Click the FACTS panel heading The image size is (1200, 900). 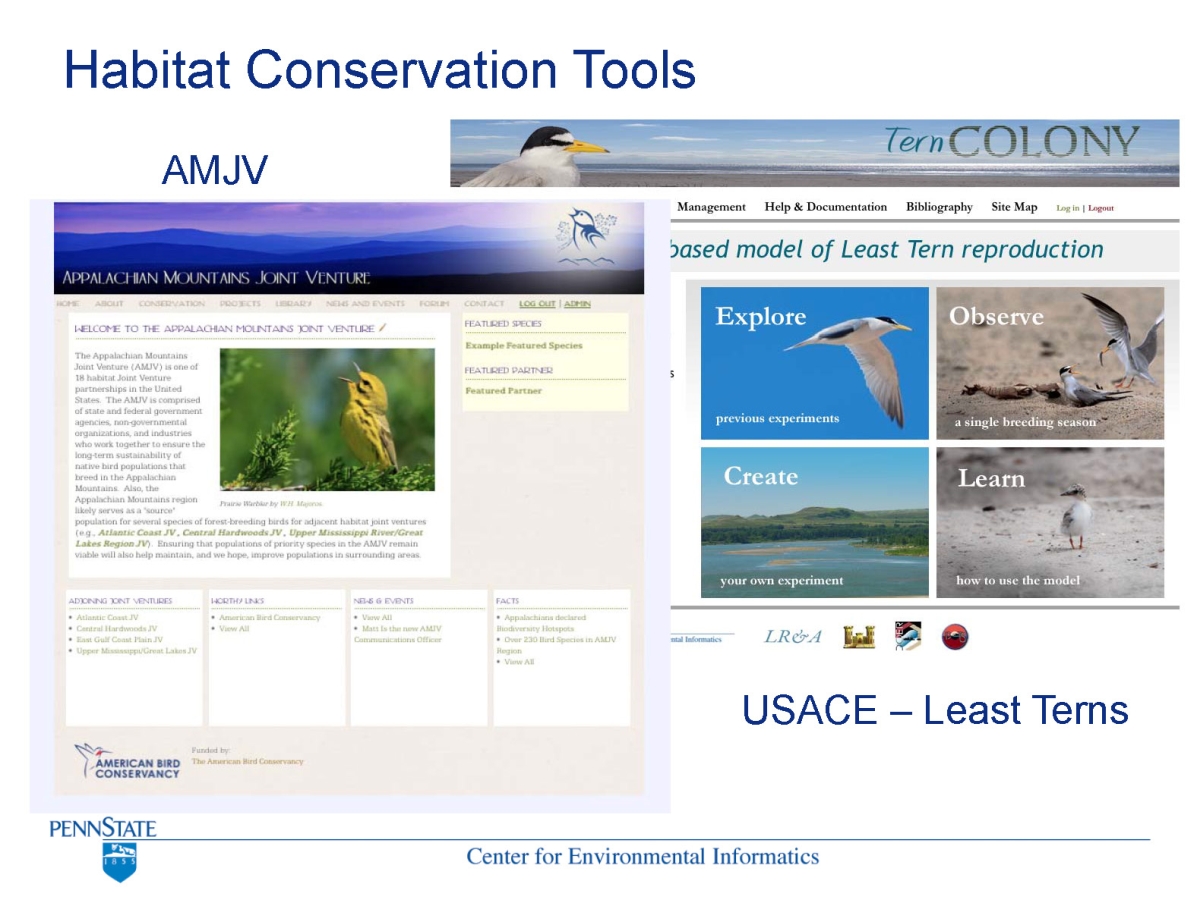coord(508,601)
